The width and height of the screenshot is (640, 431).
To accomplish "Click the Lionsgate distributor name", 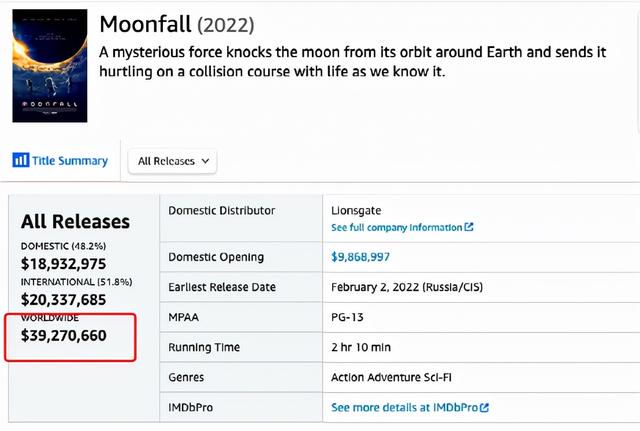I will [356, 211].
